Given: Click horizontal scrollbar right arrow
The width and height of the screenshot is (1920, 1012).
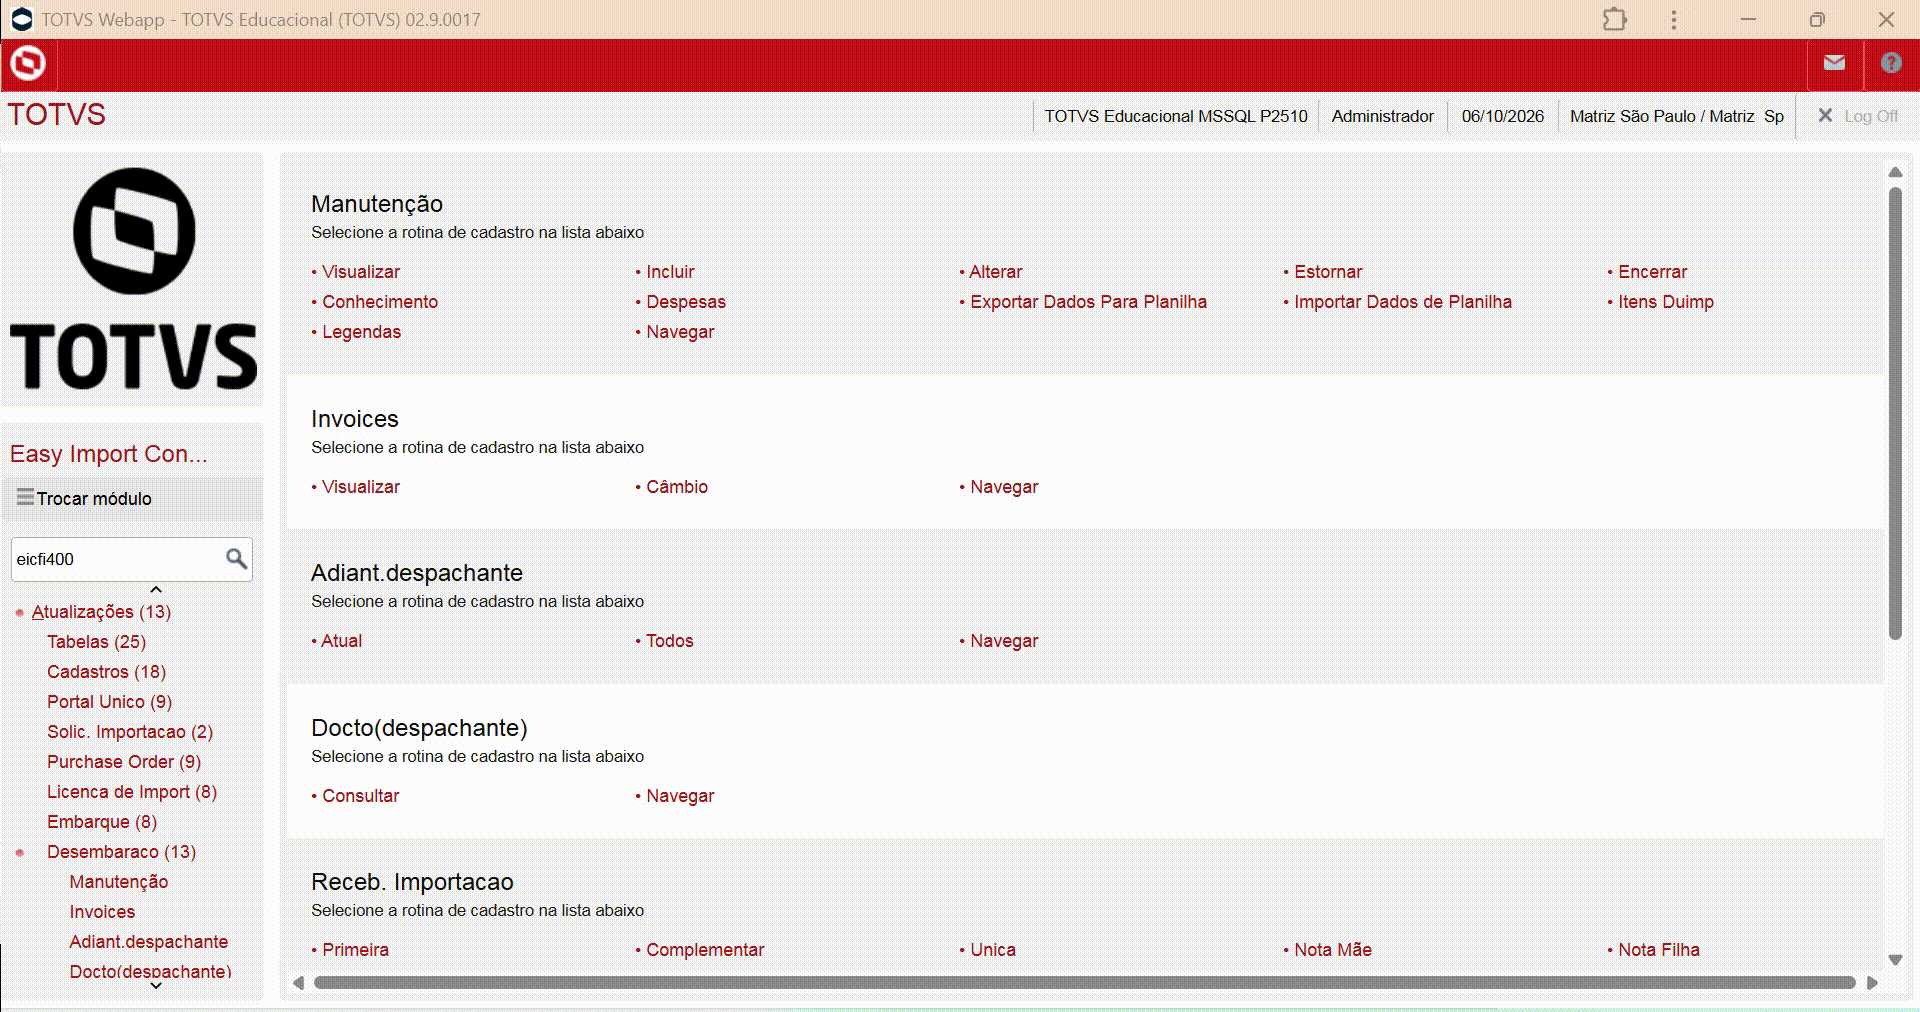Looking at the screenshot, I should point(1872,983).
